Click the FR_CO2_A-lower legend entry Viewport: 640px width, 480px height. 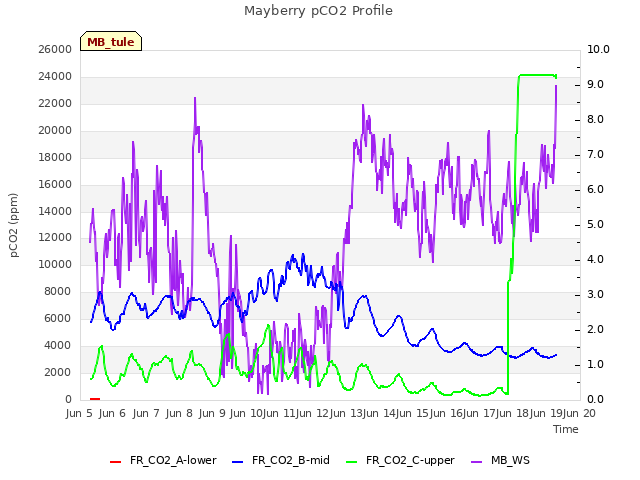tap(163, 460)
